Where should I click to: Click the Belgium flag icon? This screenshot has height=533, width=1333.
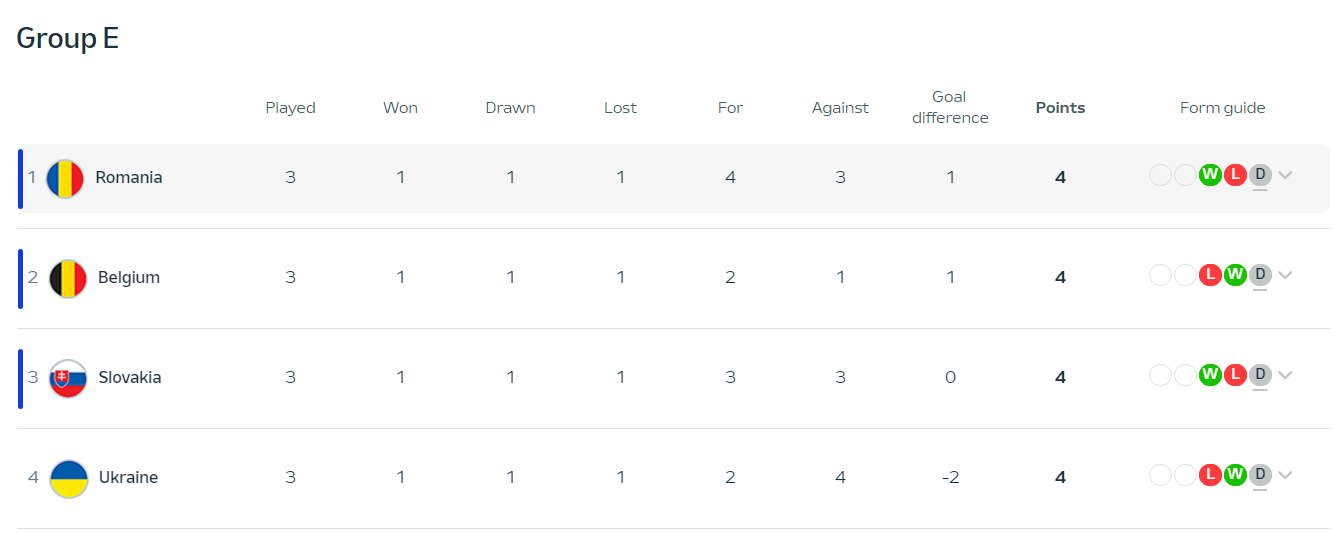[68, 278]
